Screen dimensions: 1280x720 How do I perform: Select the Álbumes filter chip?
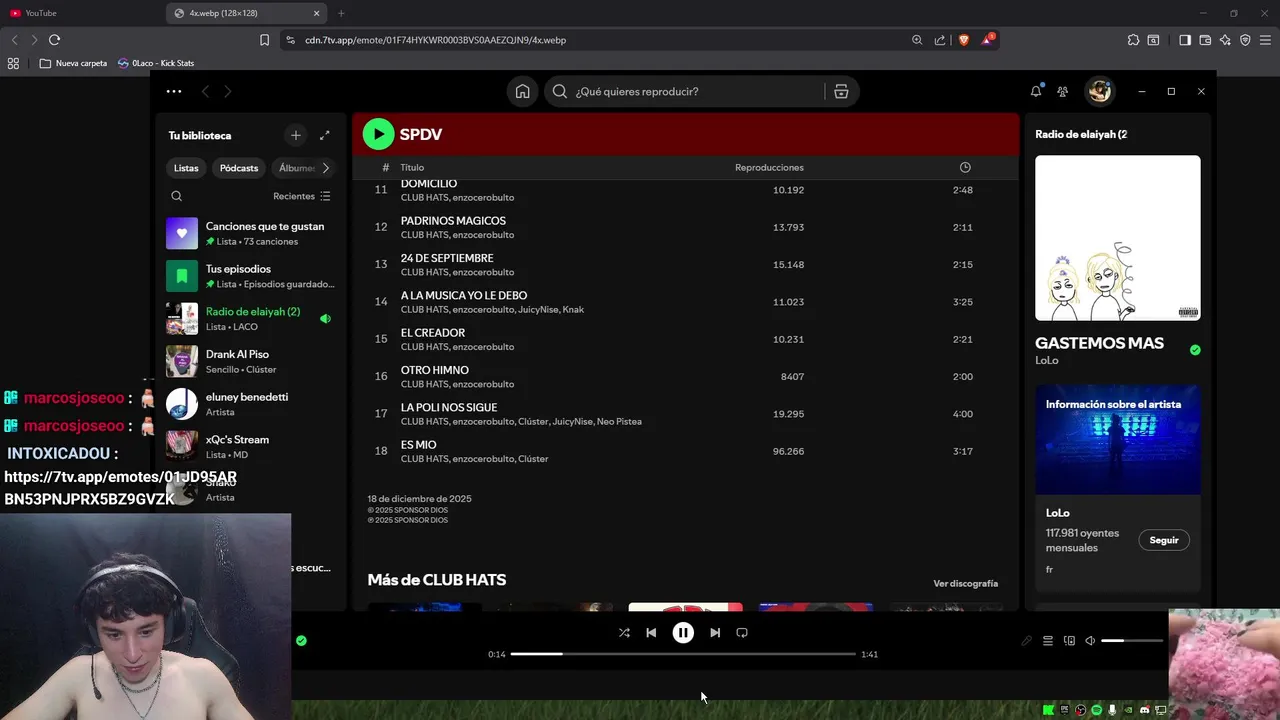click(296, 168)
